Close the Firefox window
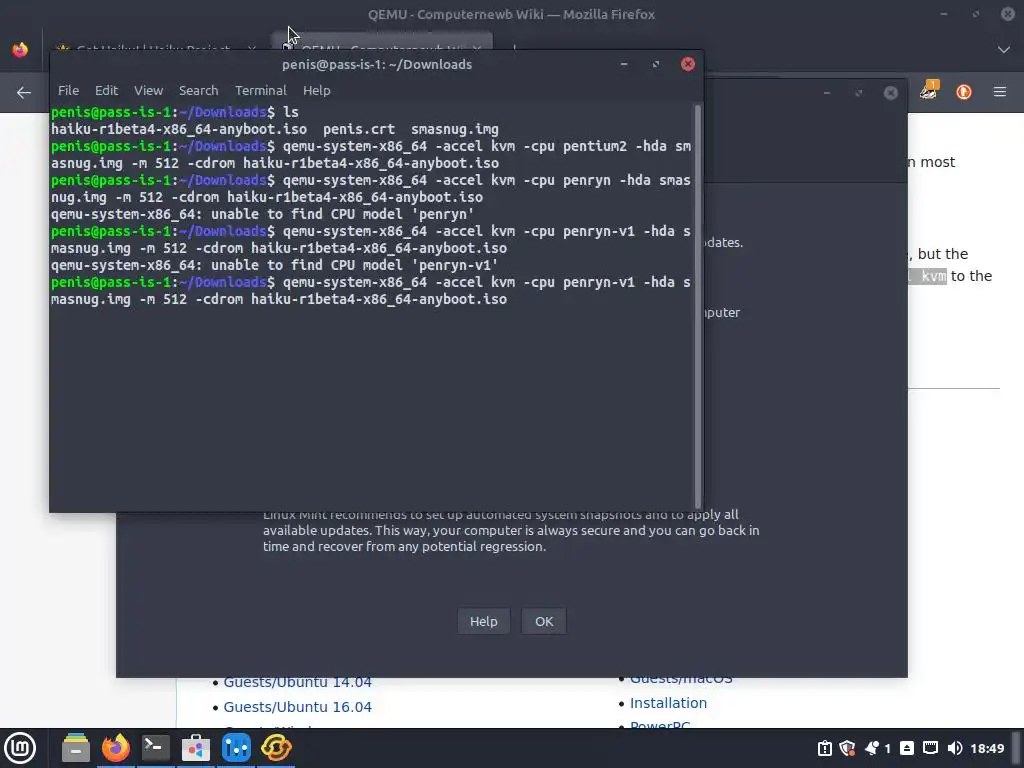The image size is (1024, 768). tap(1008, 14)
